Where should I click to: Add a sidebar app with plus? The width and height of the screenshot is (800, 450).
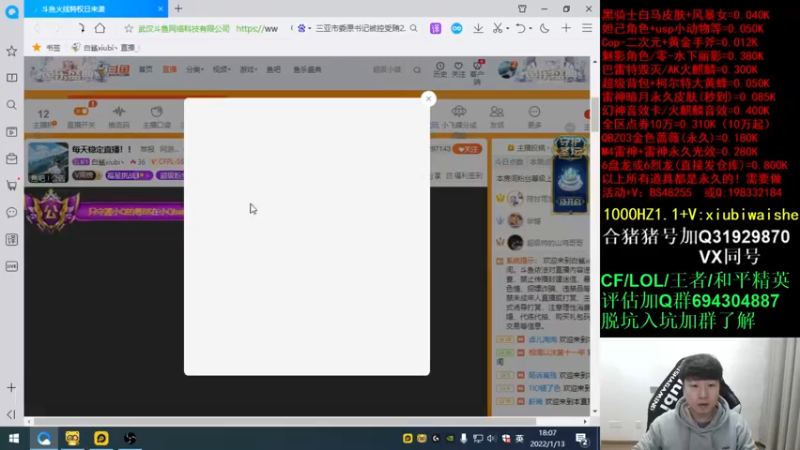point(11,388)
